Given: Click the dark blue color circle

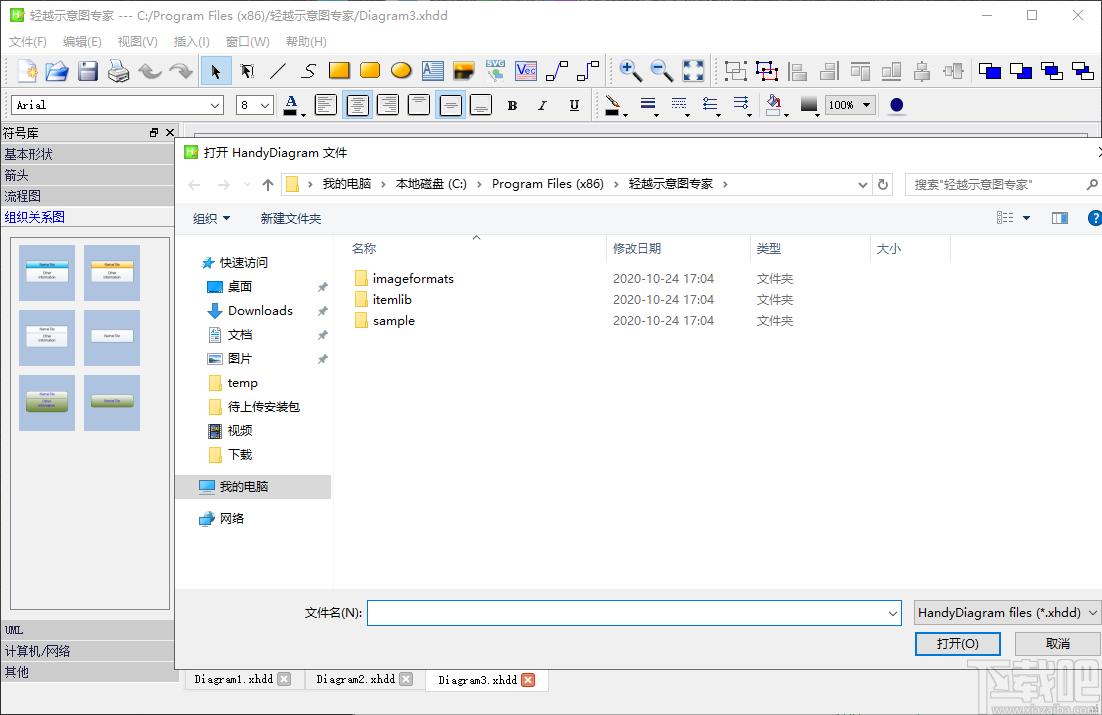Looking at the screenshot, I should (896, 105).
